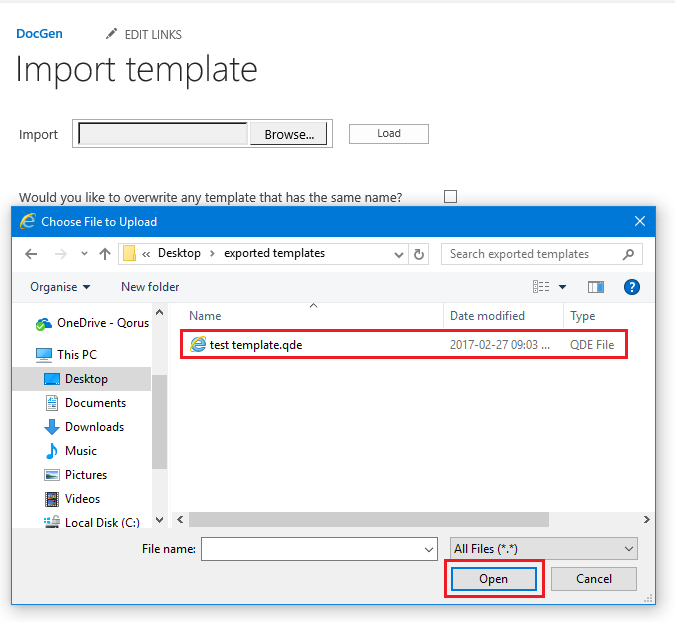Select the test template.qde file icon
This screenshot has width=675, height=622.
pos(198,344)
